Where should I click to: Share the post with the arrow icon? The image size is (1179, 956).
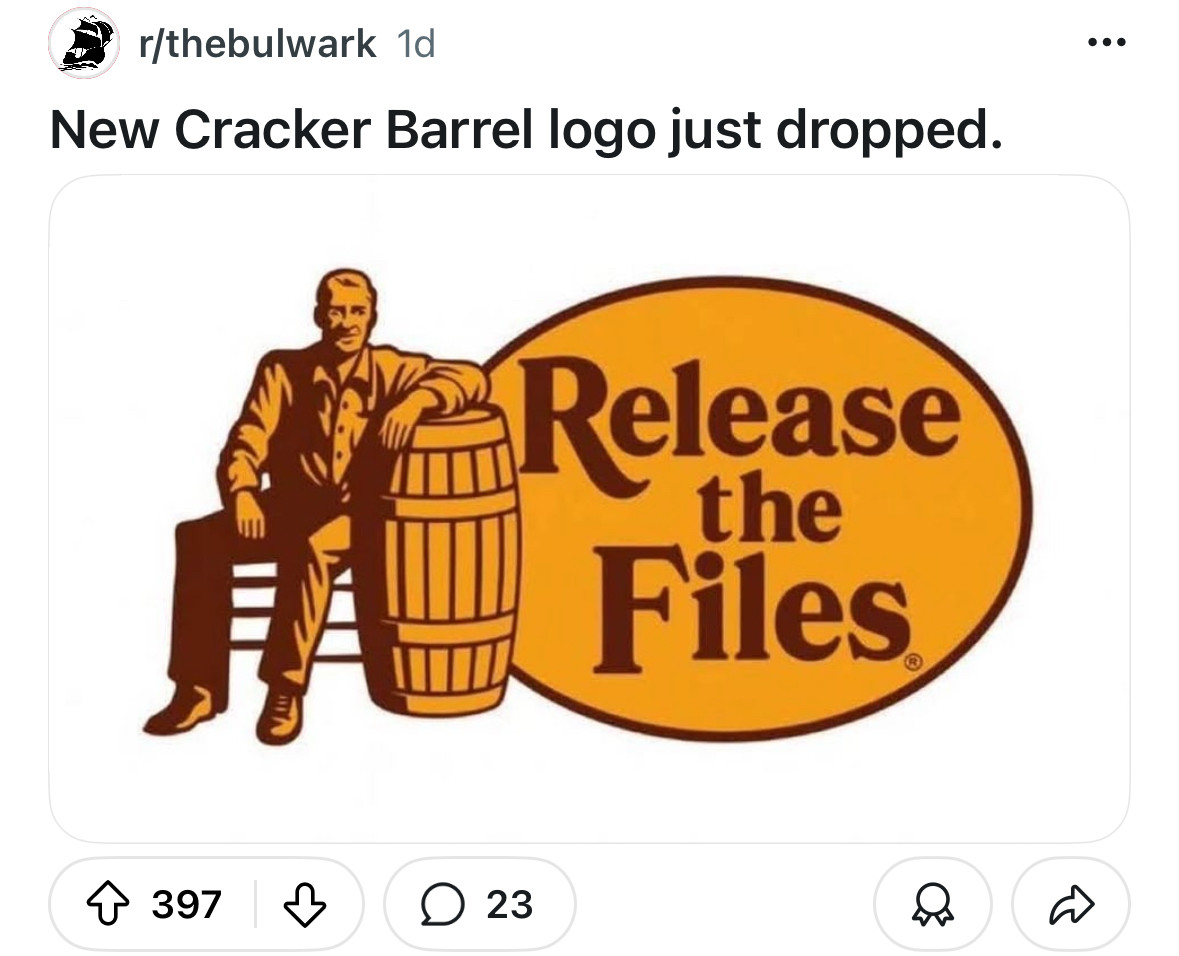1071,903
